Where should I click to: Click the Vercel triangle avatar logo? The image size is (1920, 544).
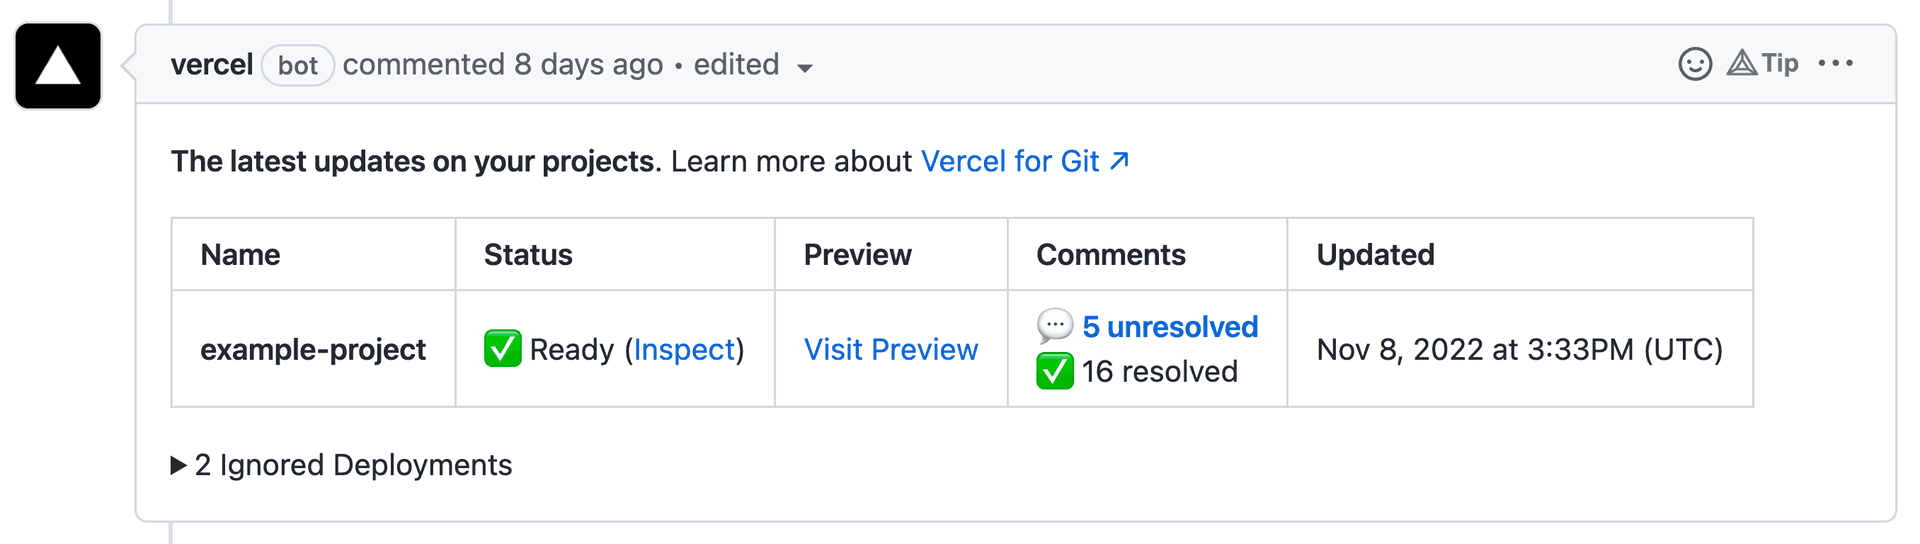pos(58,66)
